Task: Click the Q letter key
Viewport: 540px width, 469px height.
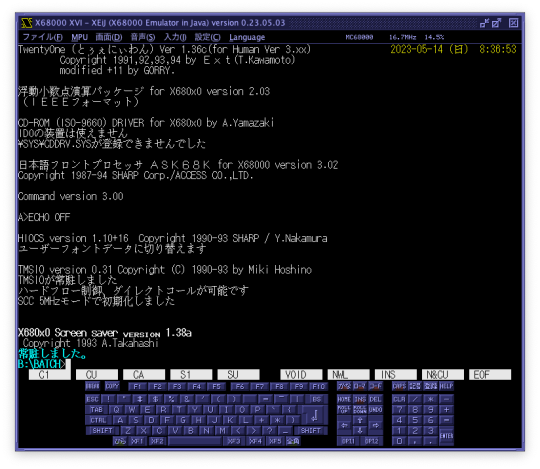Action: [116, 410]
